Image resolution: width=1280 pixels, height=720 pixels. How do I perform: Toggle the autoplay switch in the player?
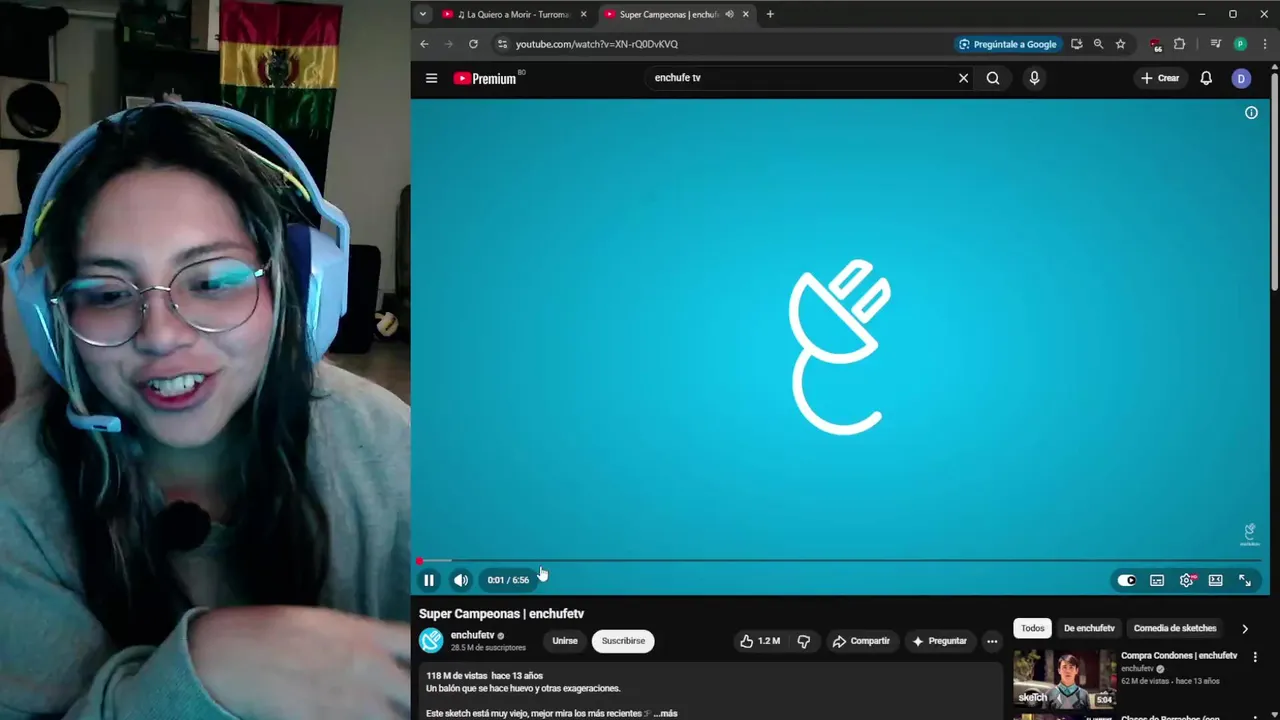click(1127, 580)
